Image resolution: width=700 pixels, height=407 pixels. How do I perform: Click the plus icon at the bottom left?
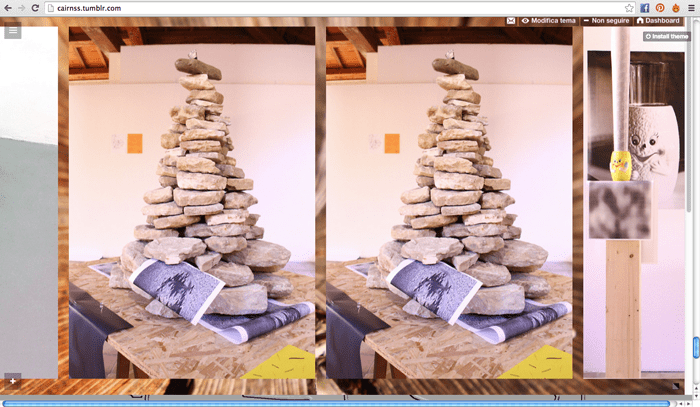pyautogui.click(x=13, y=381)
